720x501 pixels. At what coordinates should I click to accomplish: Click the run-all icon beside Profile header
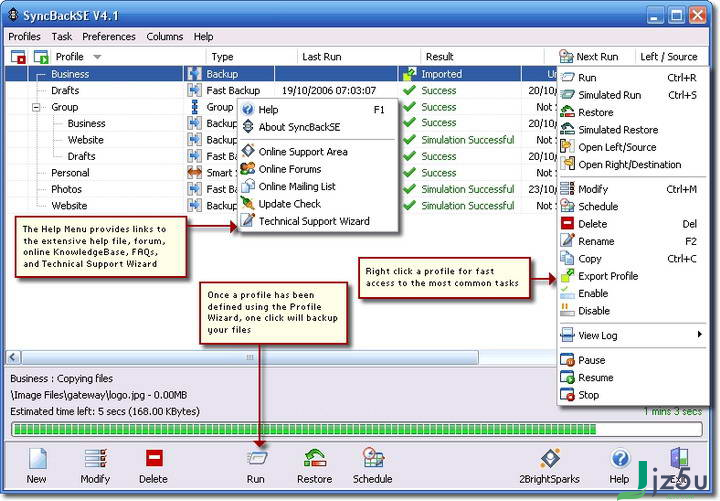point(40,57)
